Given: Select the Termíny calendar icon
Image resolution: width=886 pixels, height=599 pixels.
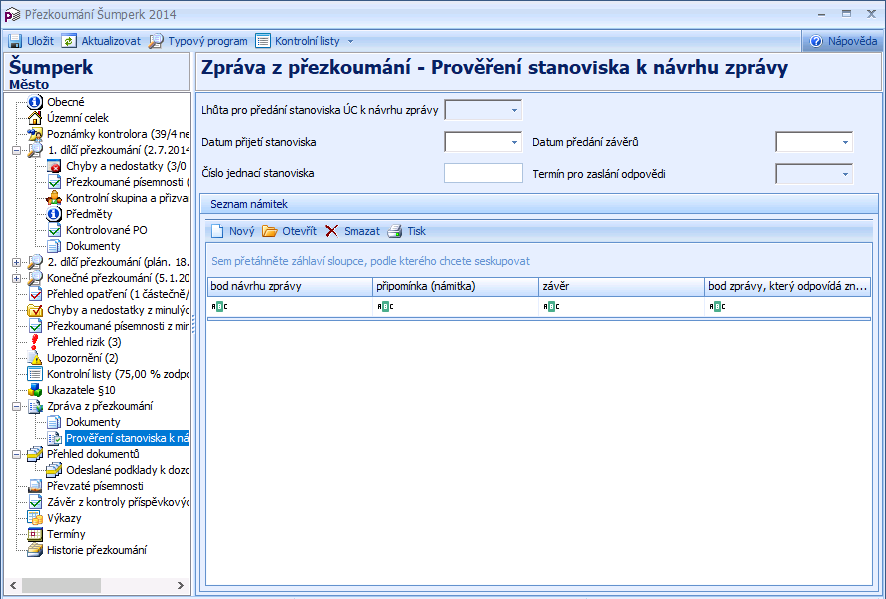Looking at the screenshot, I should (x=35, y=534).
